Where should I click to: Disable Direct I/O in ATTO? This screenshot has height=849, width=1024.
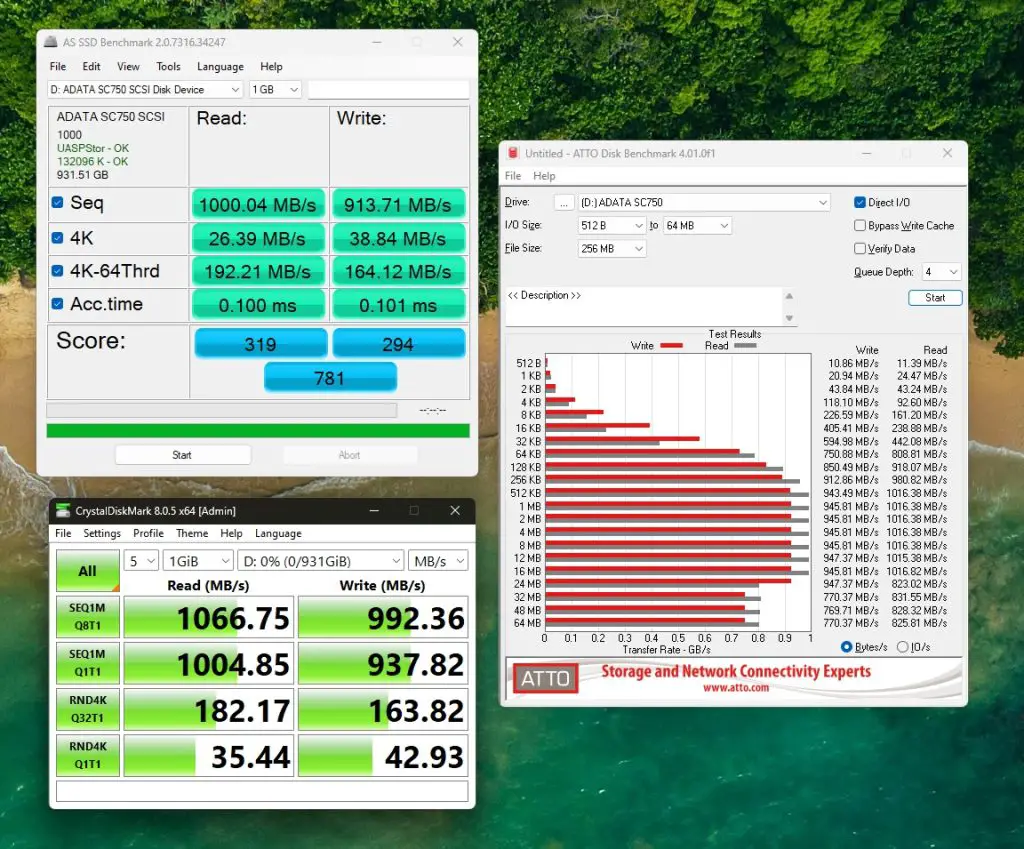click(x=859, y=202)
